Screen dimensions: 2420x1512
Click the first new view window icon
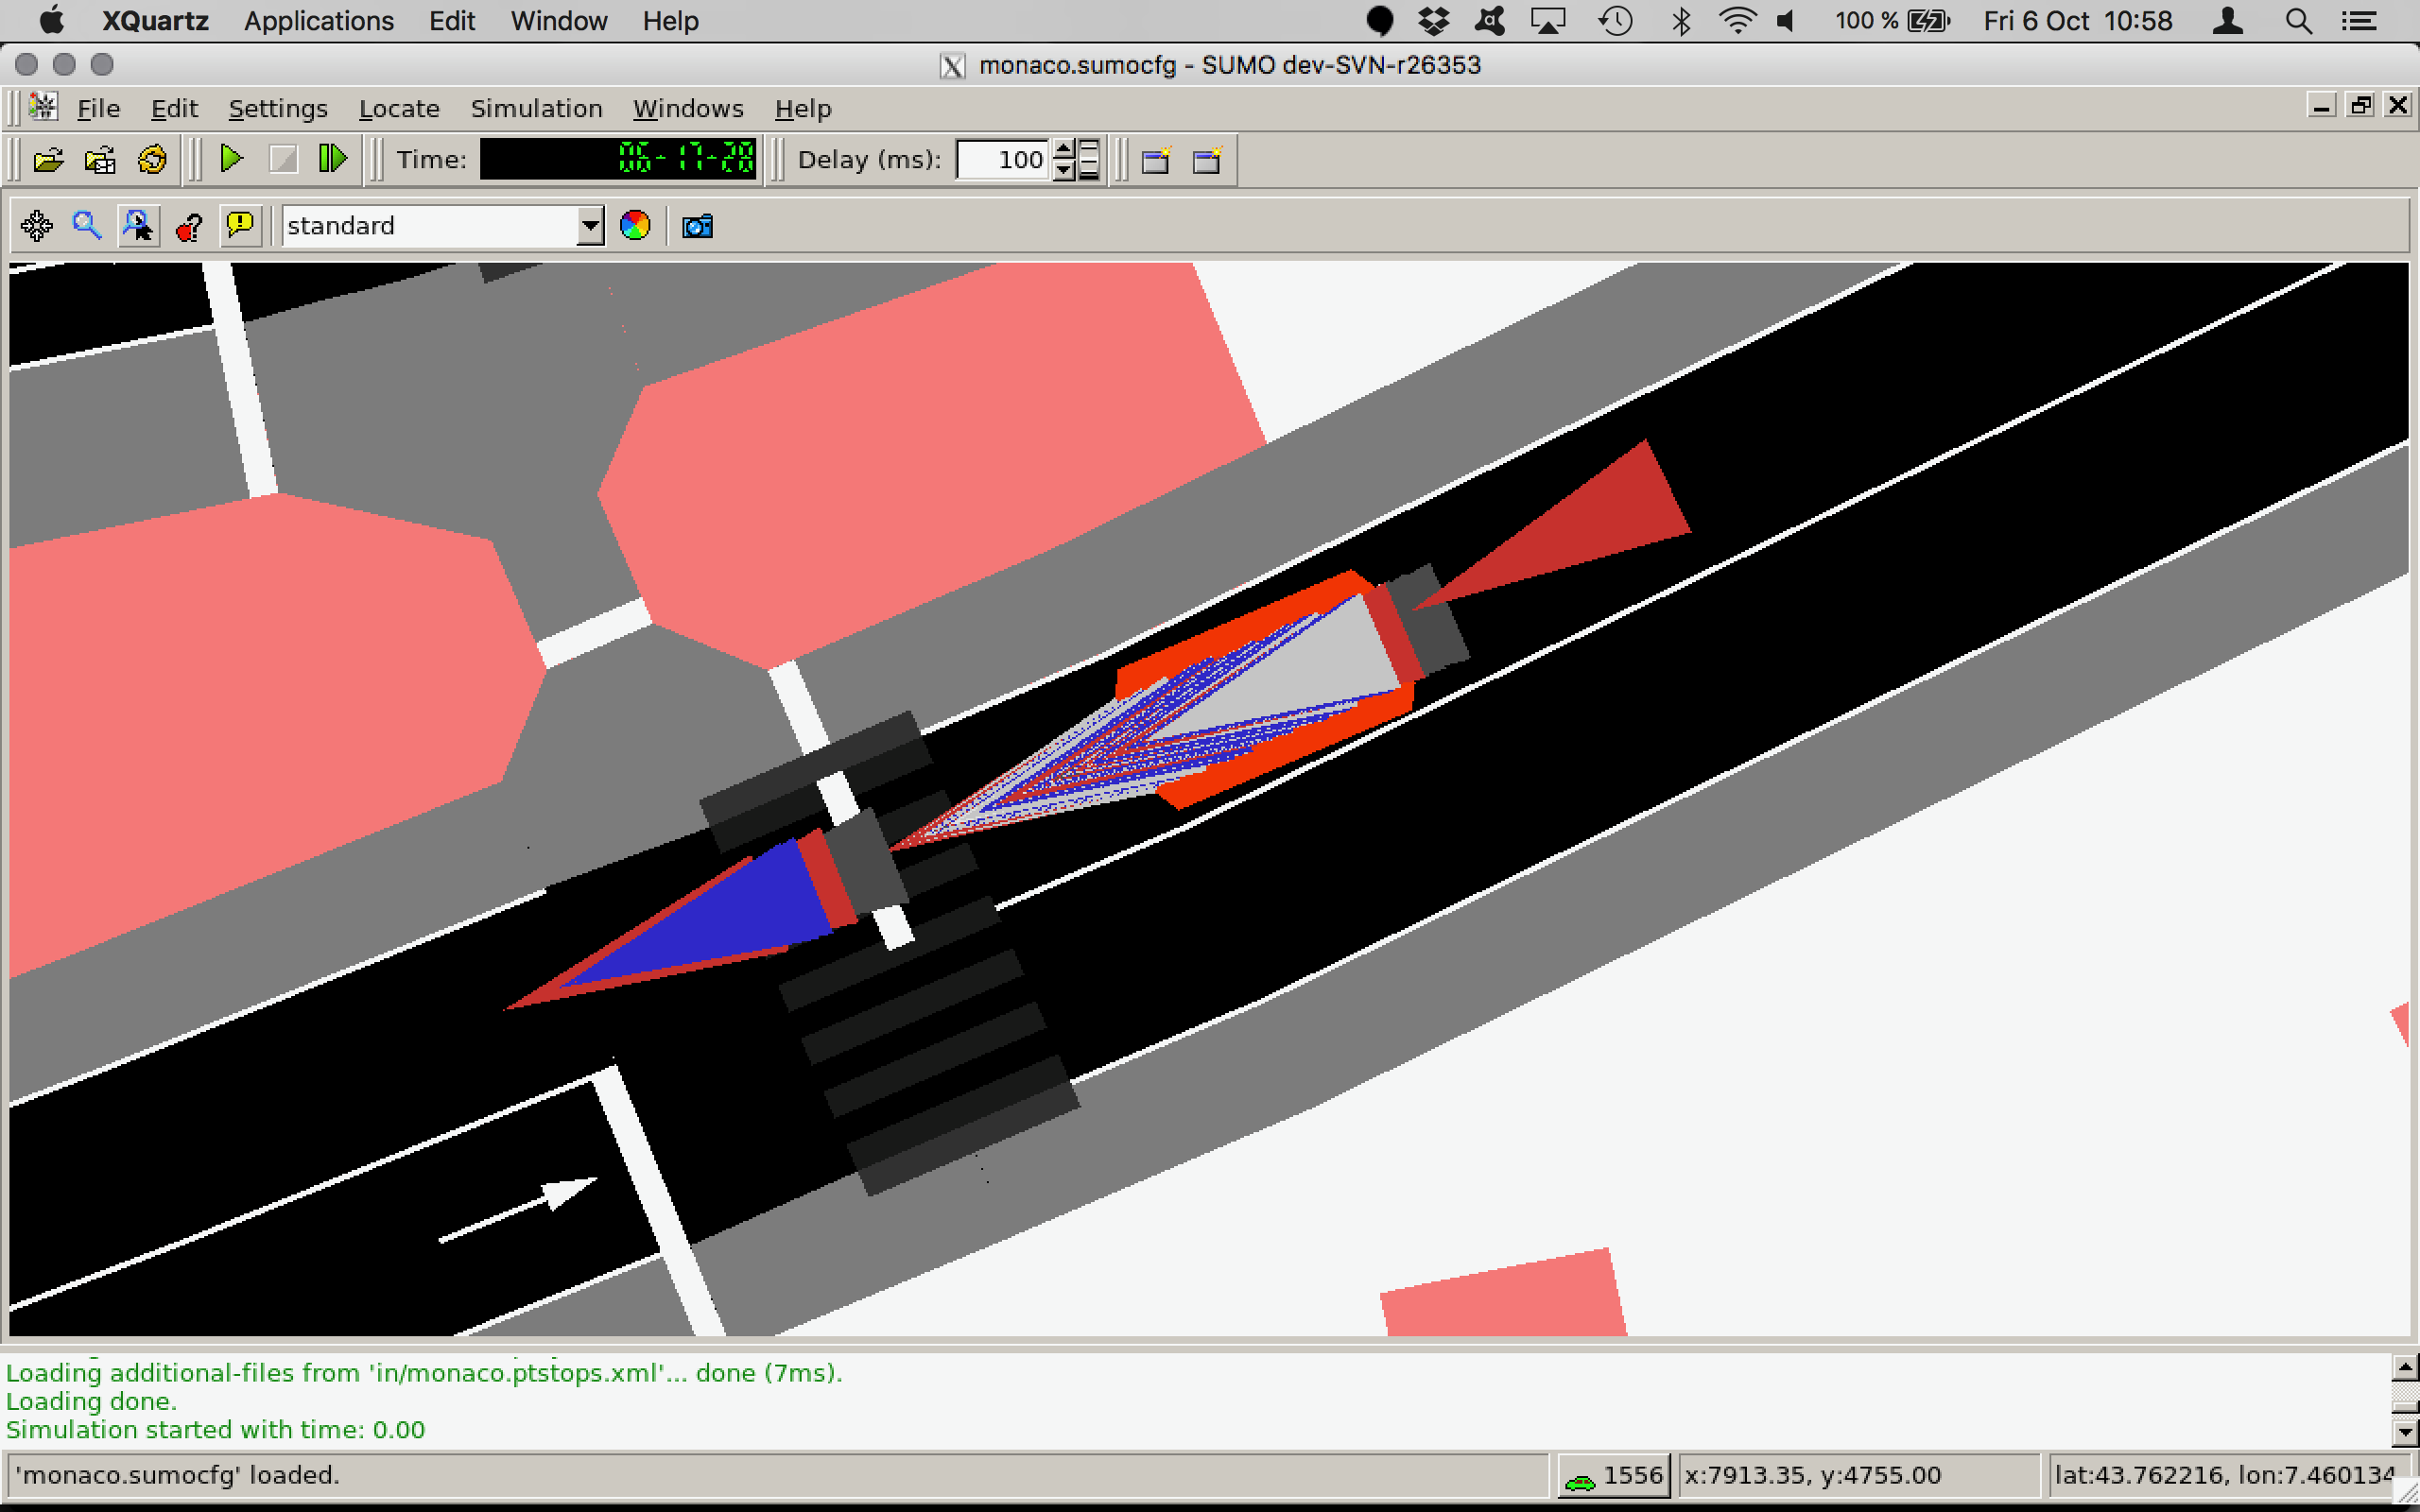[1156, 160]
